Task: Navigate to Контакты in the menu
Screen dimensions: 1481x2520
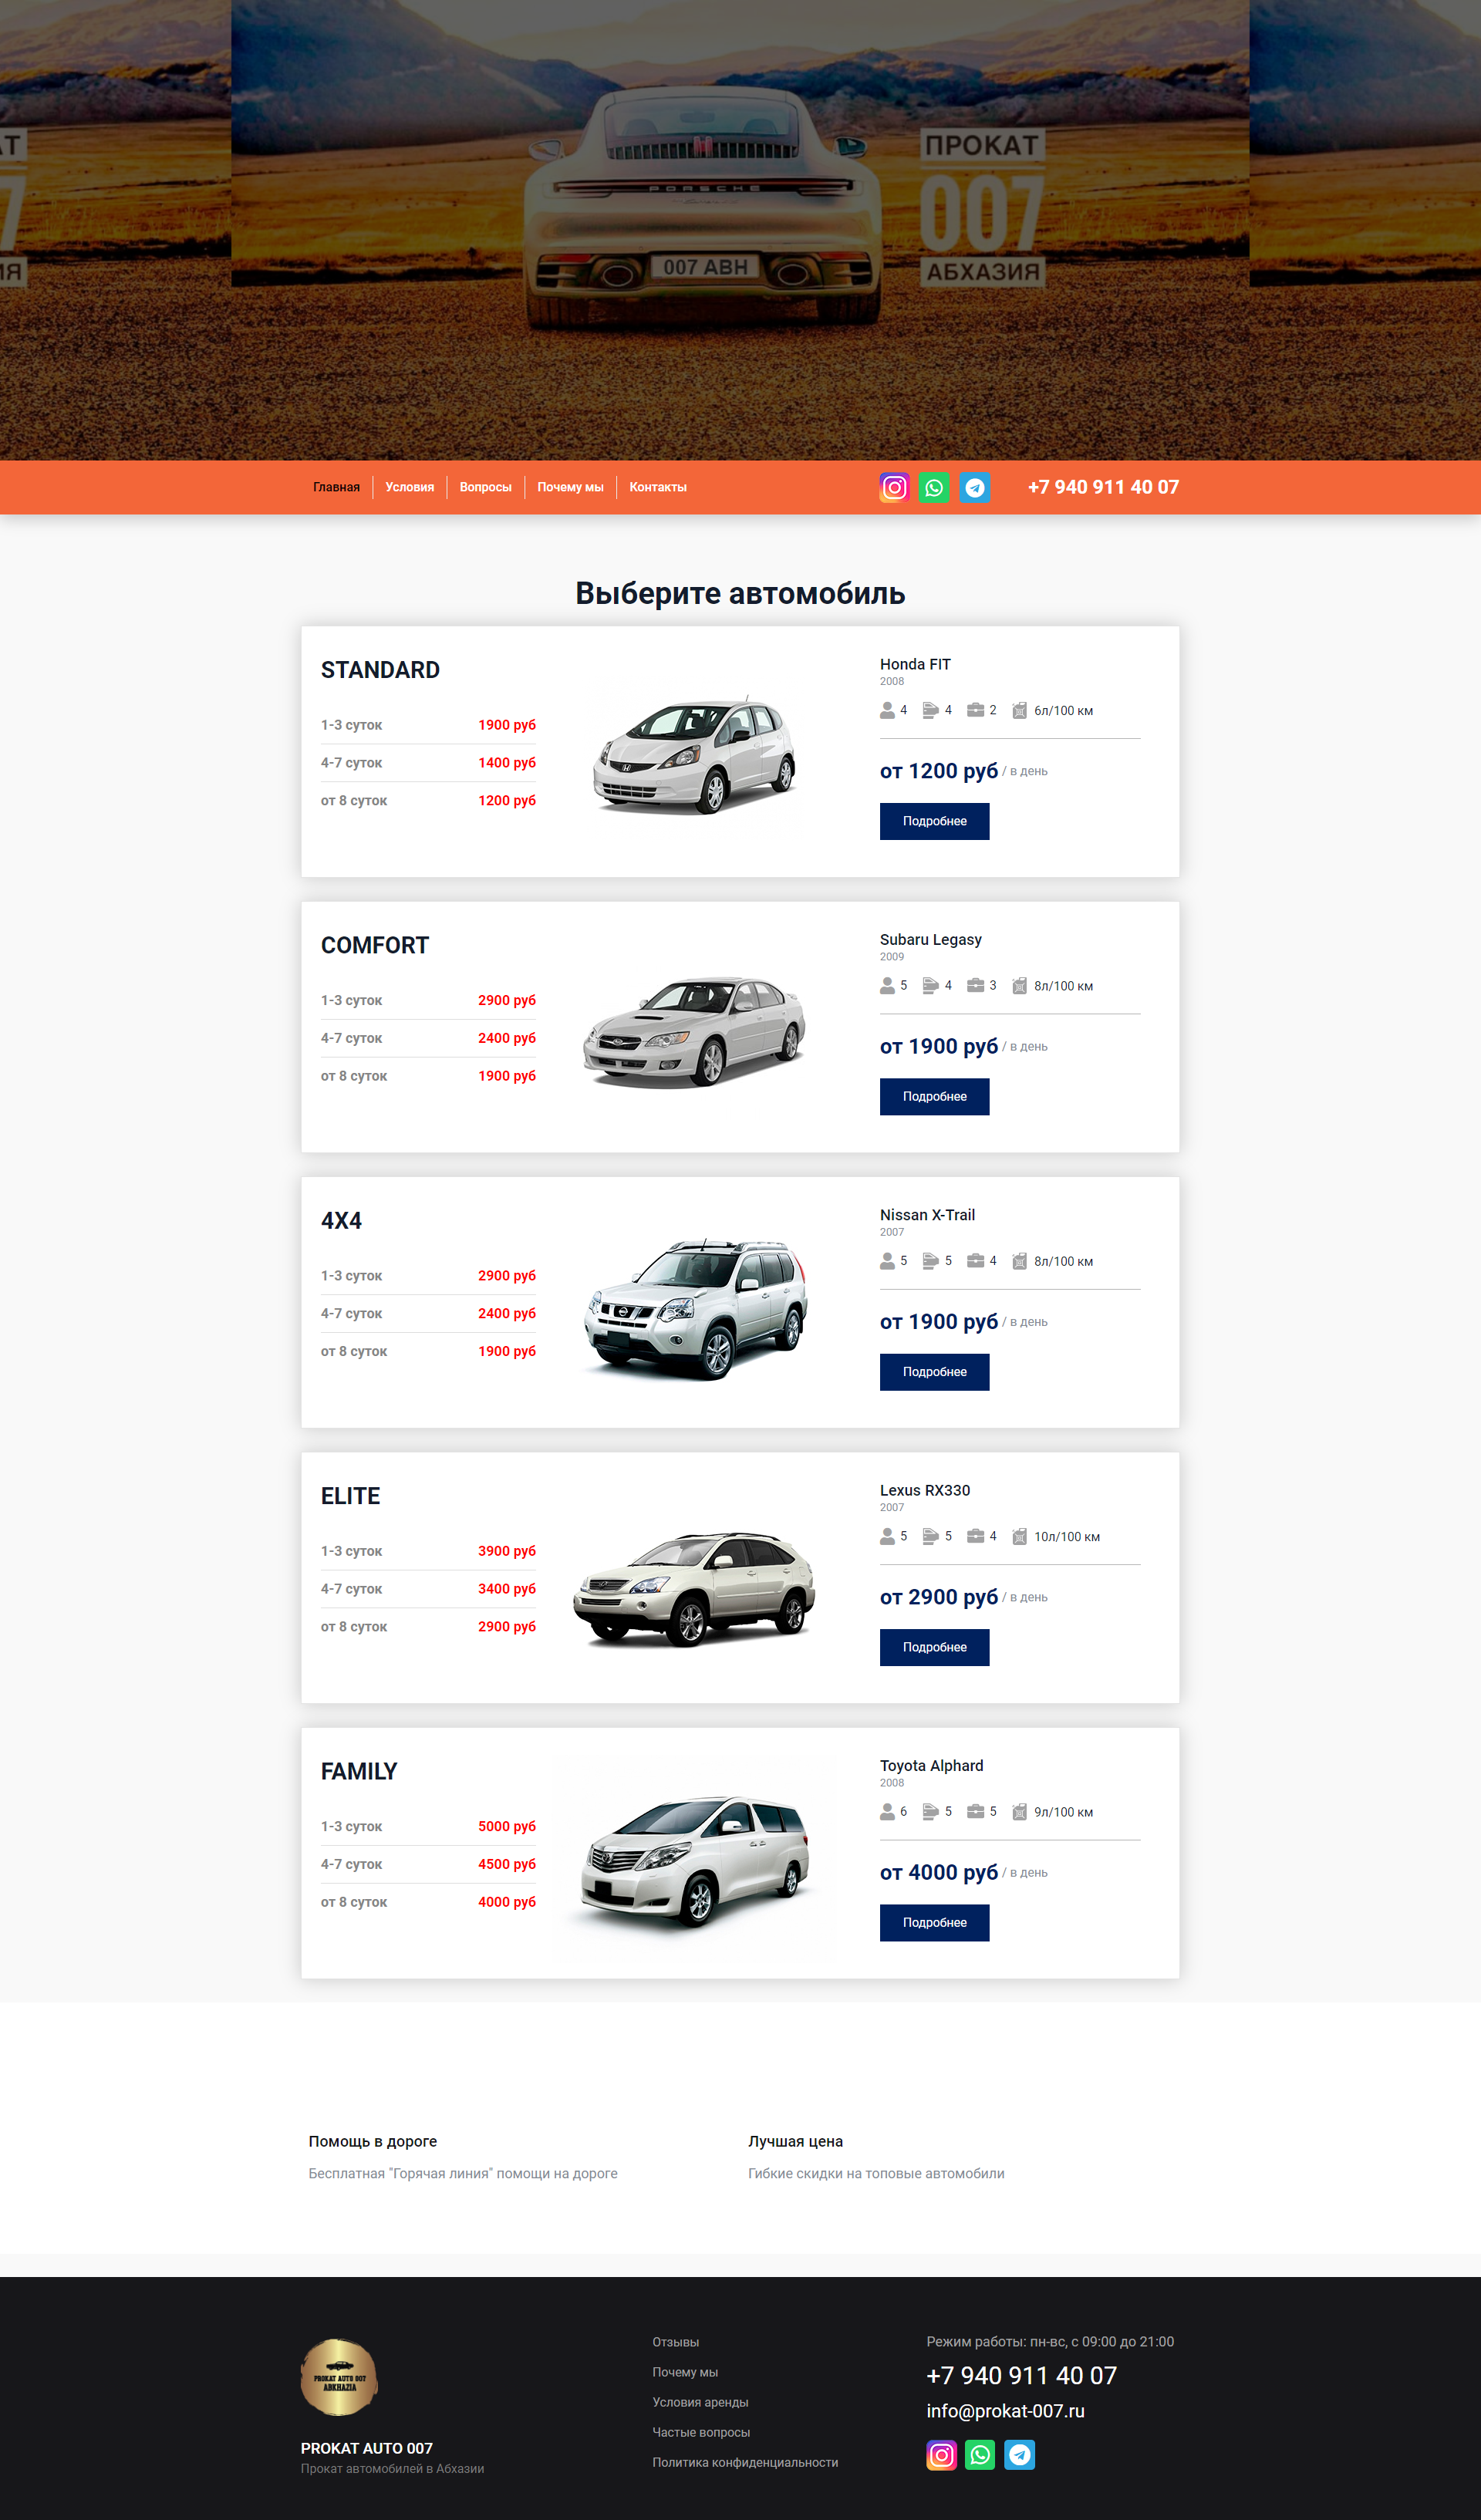Action: [658, 488]
